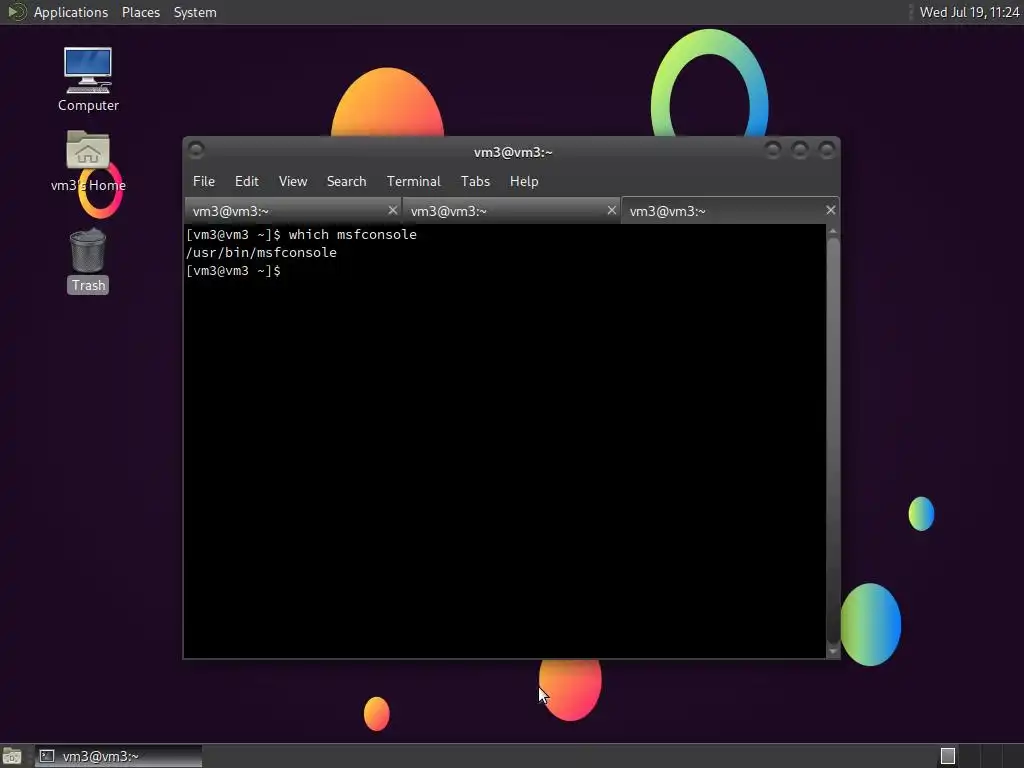
Task: Open the File menu in terminal
Action: pos(204,182)
